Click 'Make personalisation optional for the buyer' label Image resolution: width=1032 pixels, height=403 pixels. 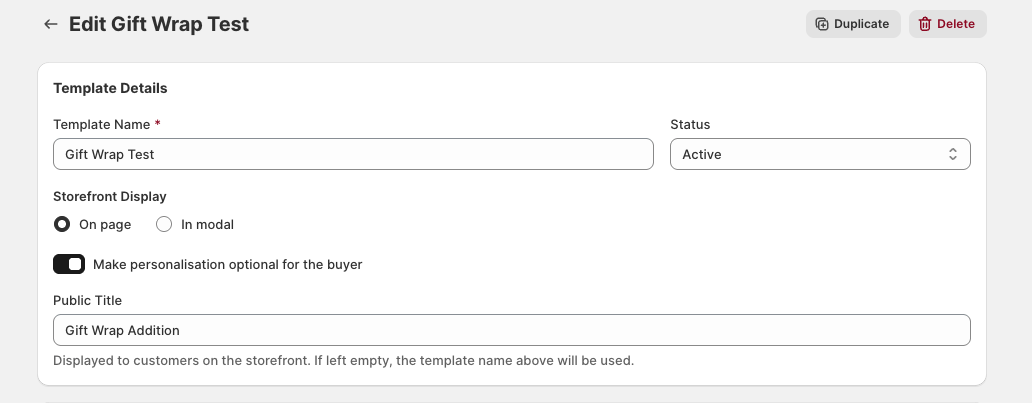pos(228,265)
